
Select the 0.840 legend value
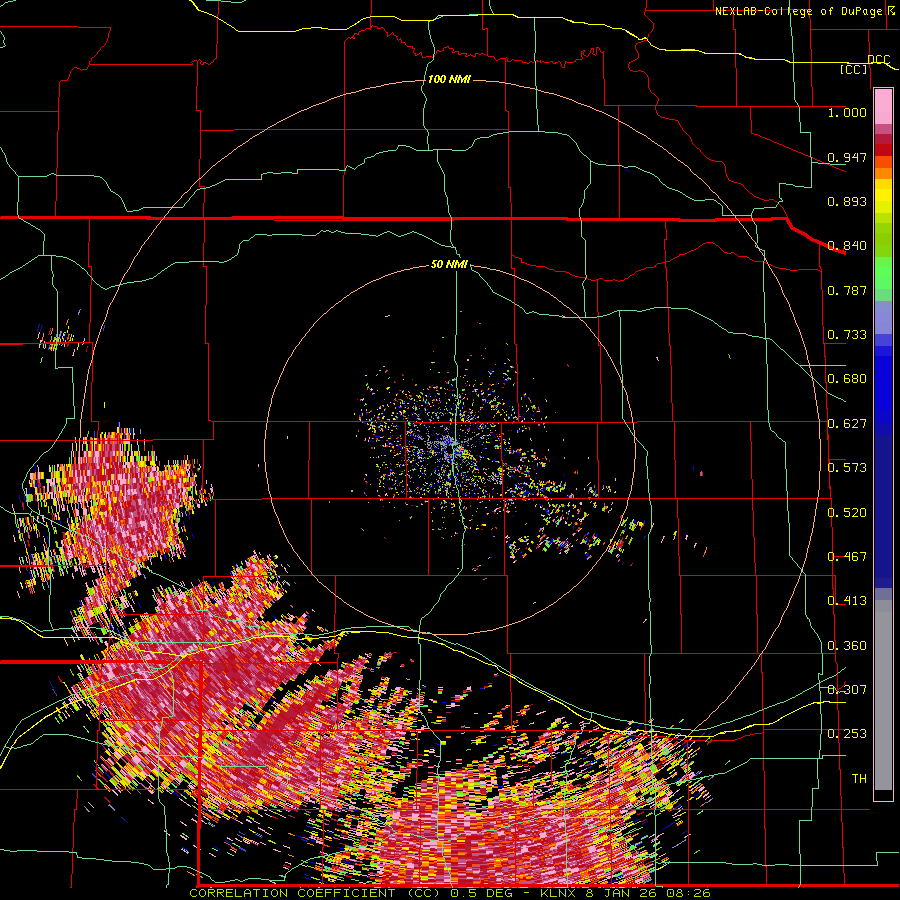pos(847,246)
